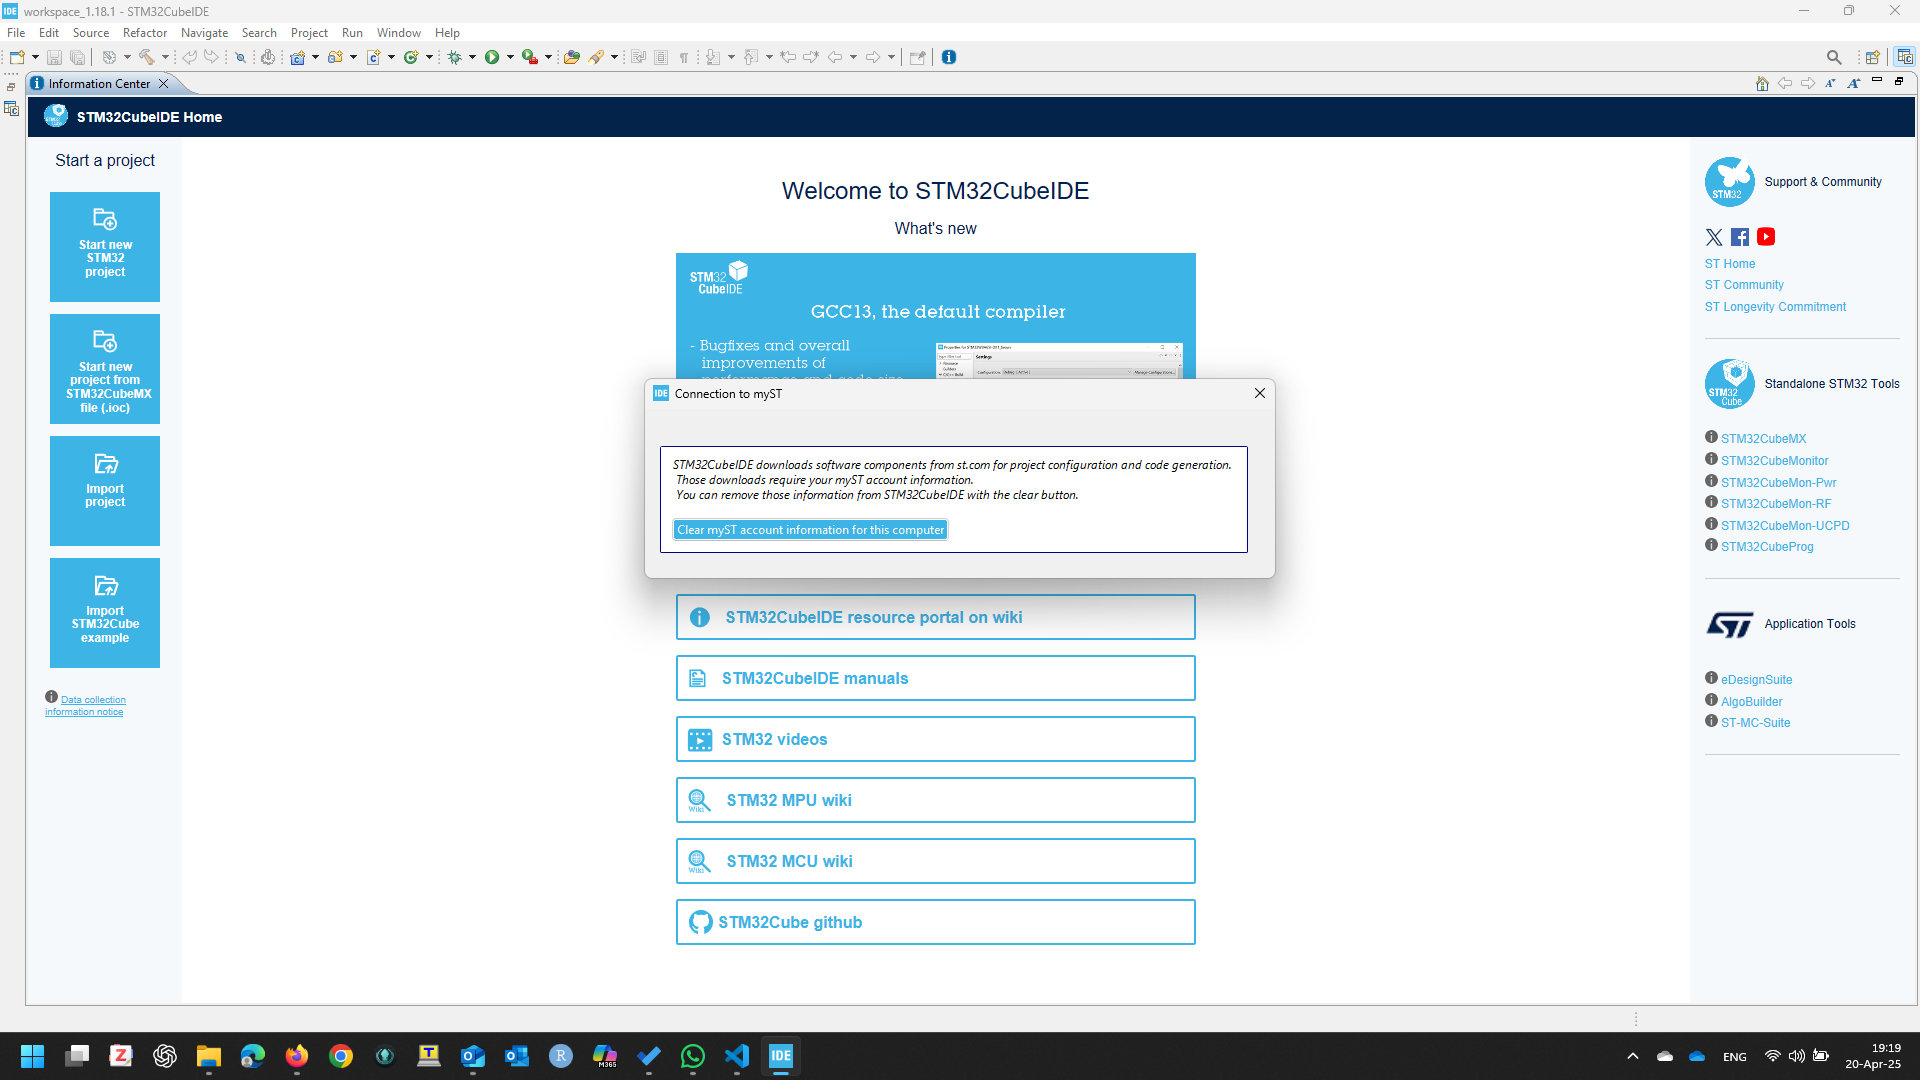Open the Project menu
1920x1080 pixels.
tap(309, 33)
